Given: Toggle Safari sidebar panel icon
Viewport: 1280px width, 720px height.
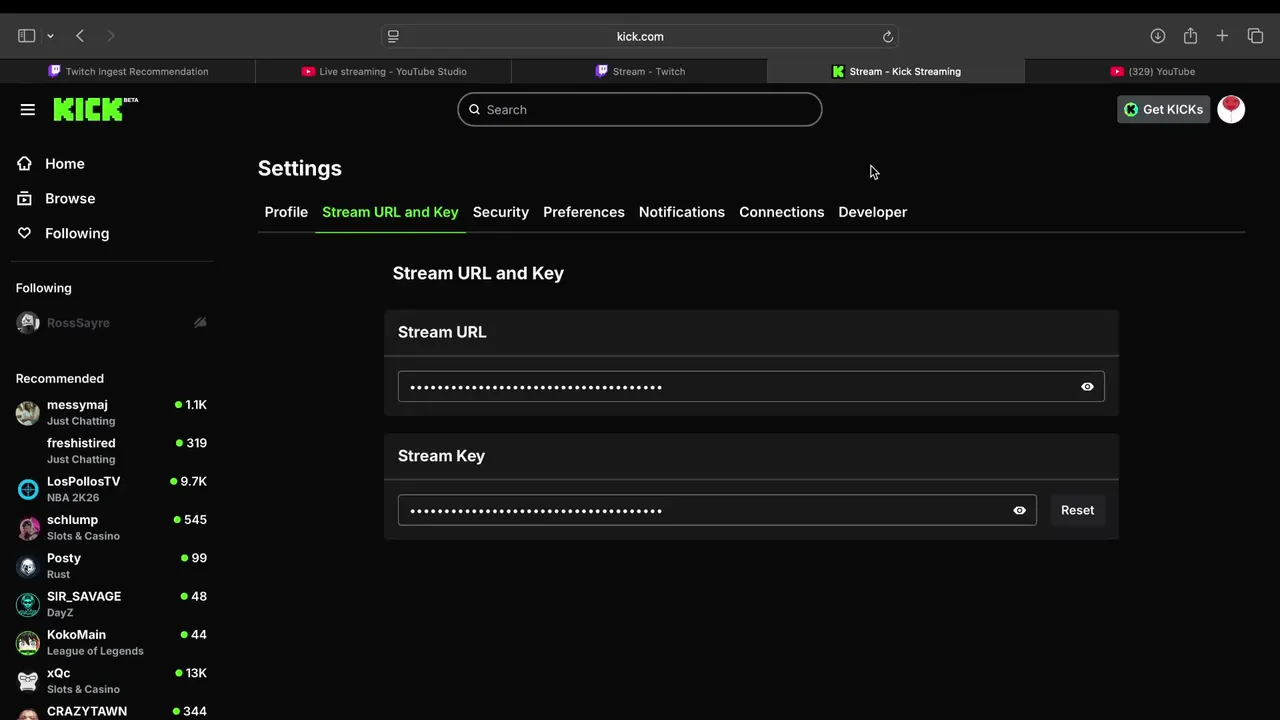Looking at the screenshot, I should tap(27, 36).
